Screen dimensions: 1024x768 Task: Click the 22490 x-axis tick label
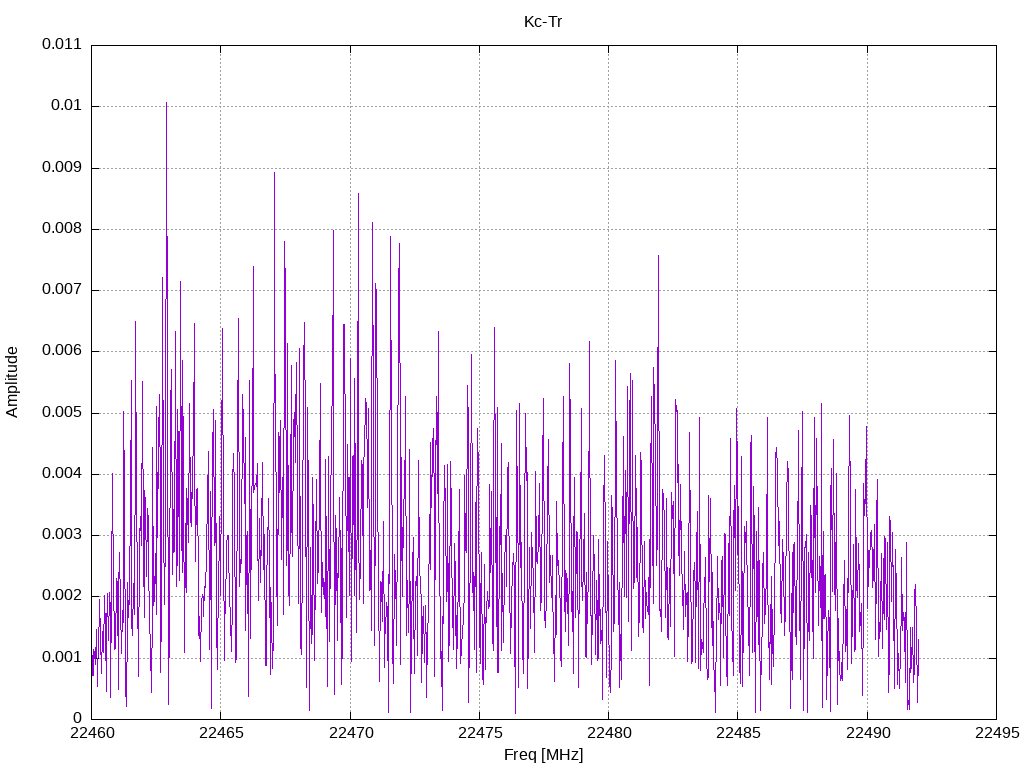point(868,733)
